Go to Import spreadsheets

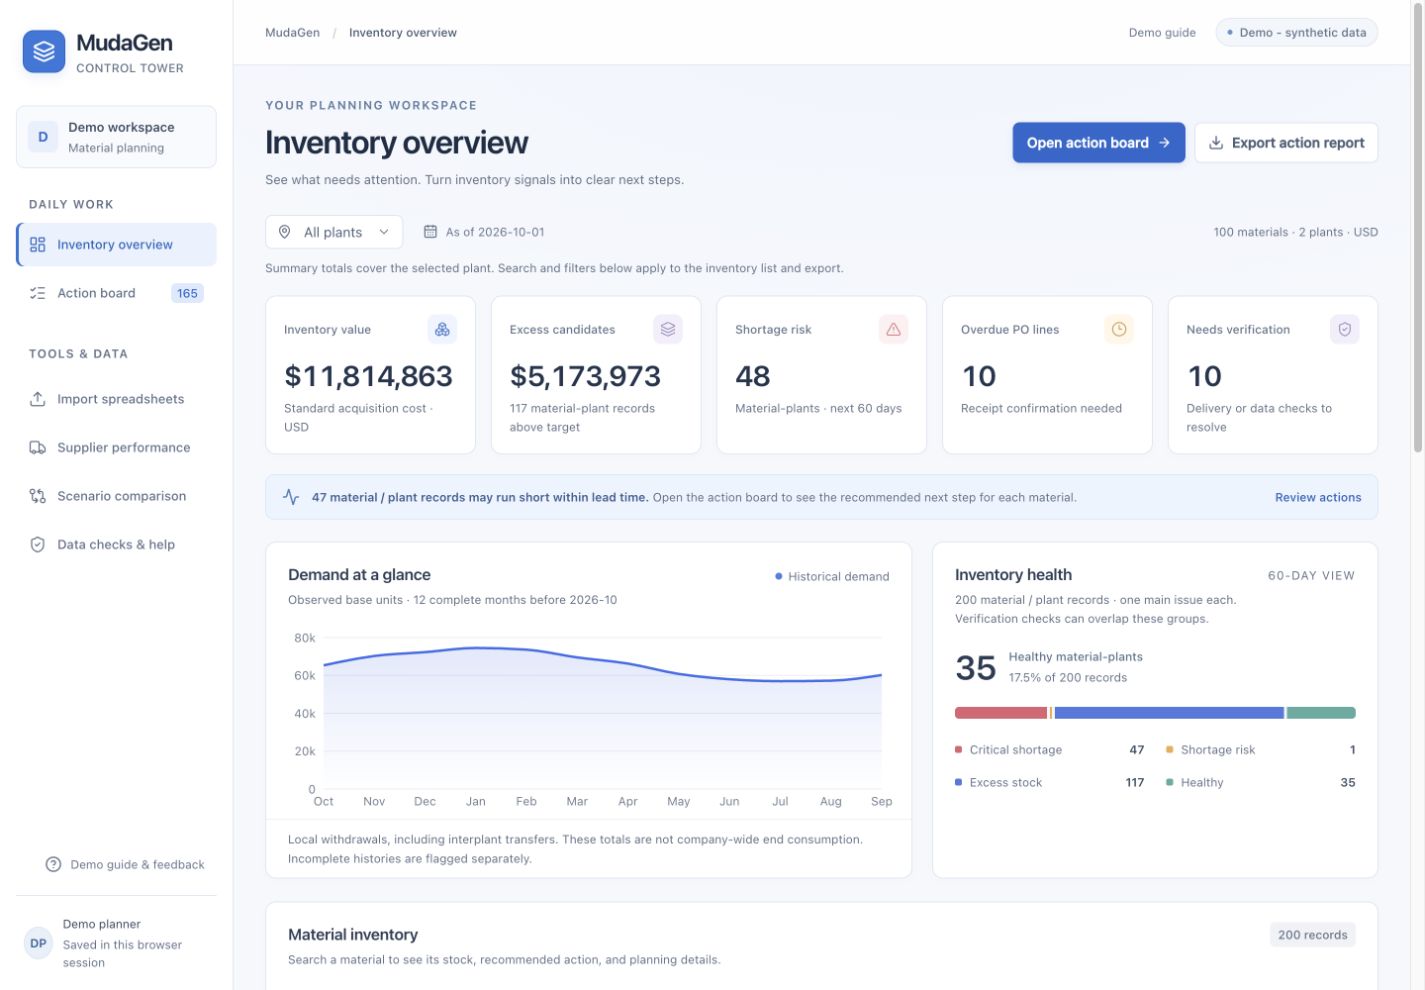tap(116, 399)
